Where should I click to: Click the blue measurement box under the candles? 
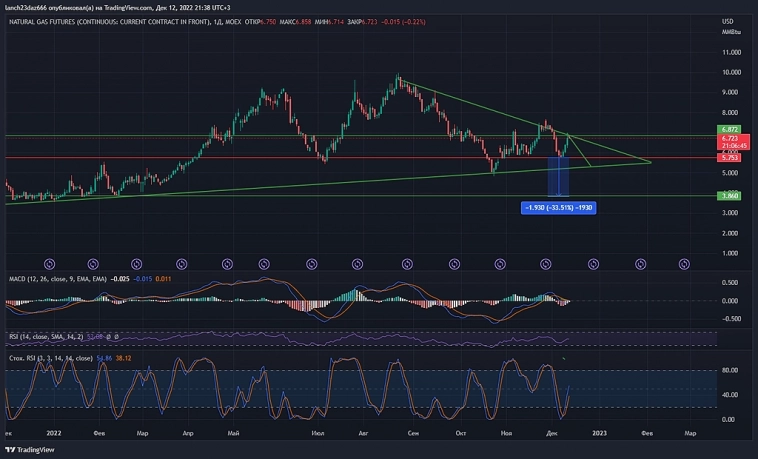pyautogui.click(x=559, y=176)
